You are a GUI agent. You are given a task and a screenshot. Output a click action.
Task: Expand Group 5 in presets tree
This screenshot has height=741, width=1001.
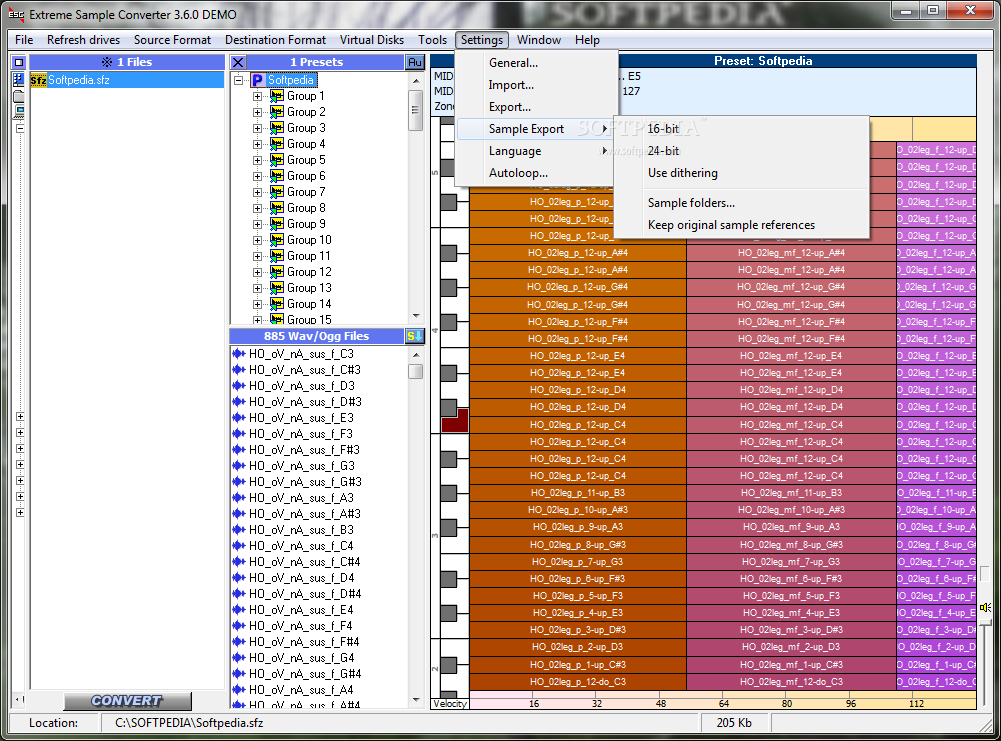257,160
